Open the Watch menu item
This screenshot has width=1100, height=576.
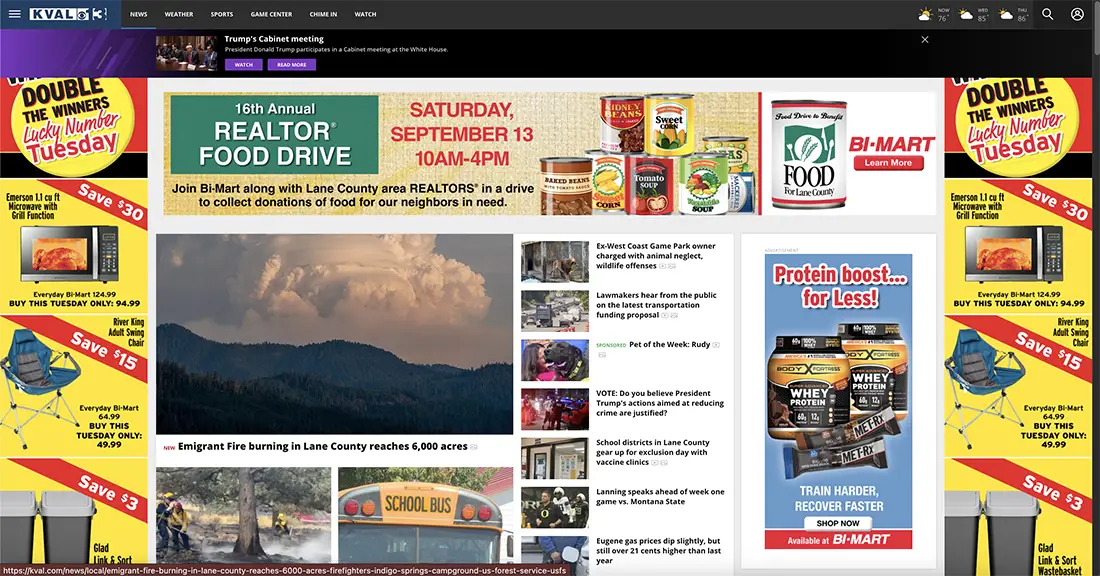coord(365,14)
